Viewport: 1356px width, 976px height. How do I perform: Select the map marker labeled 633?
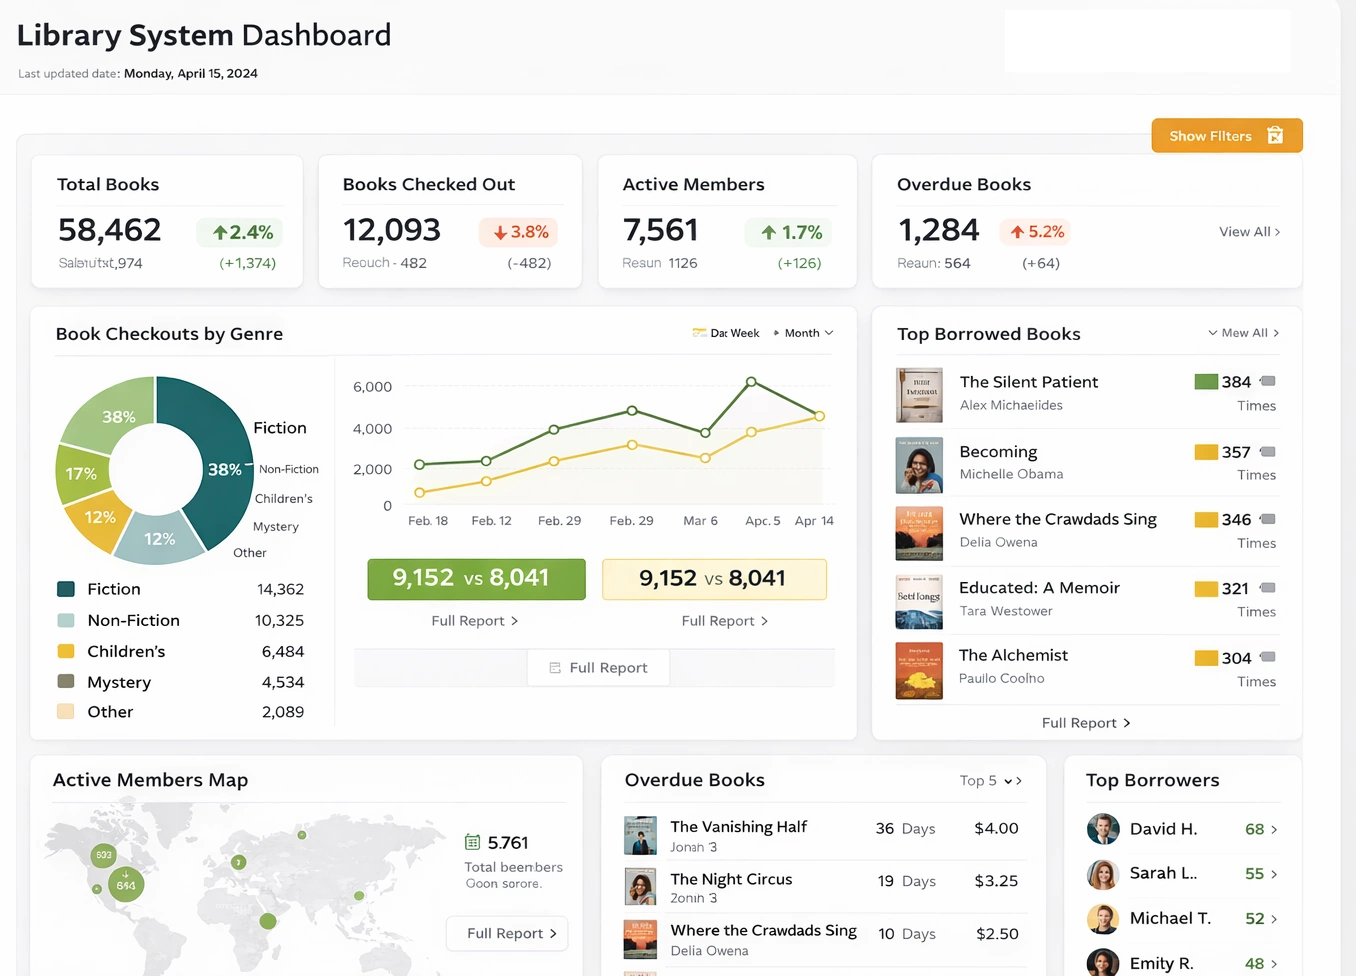tap(103, 855)
